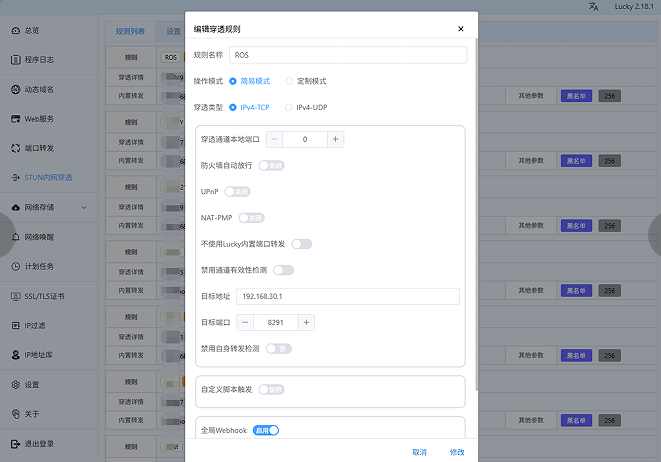Click the 计划任务 scheduled tasks icon

15,267
